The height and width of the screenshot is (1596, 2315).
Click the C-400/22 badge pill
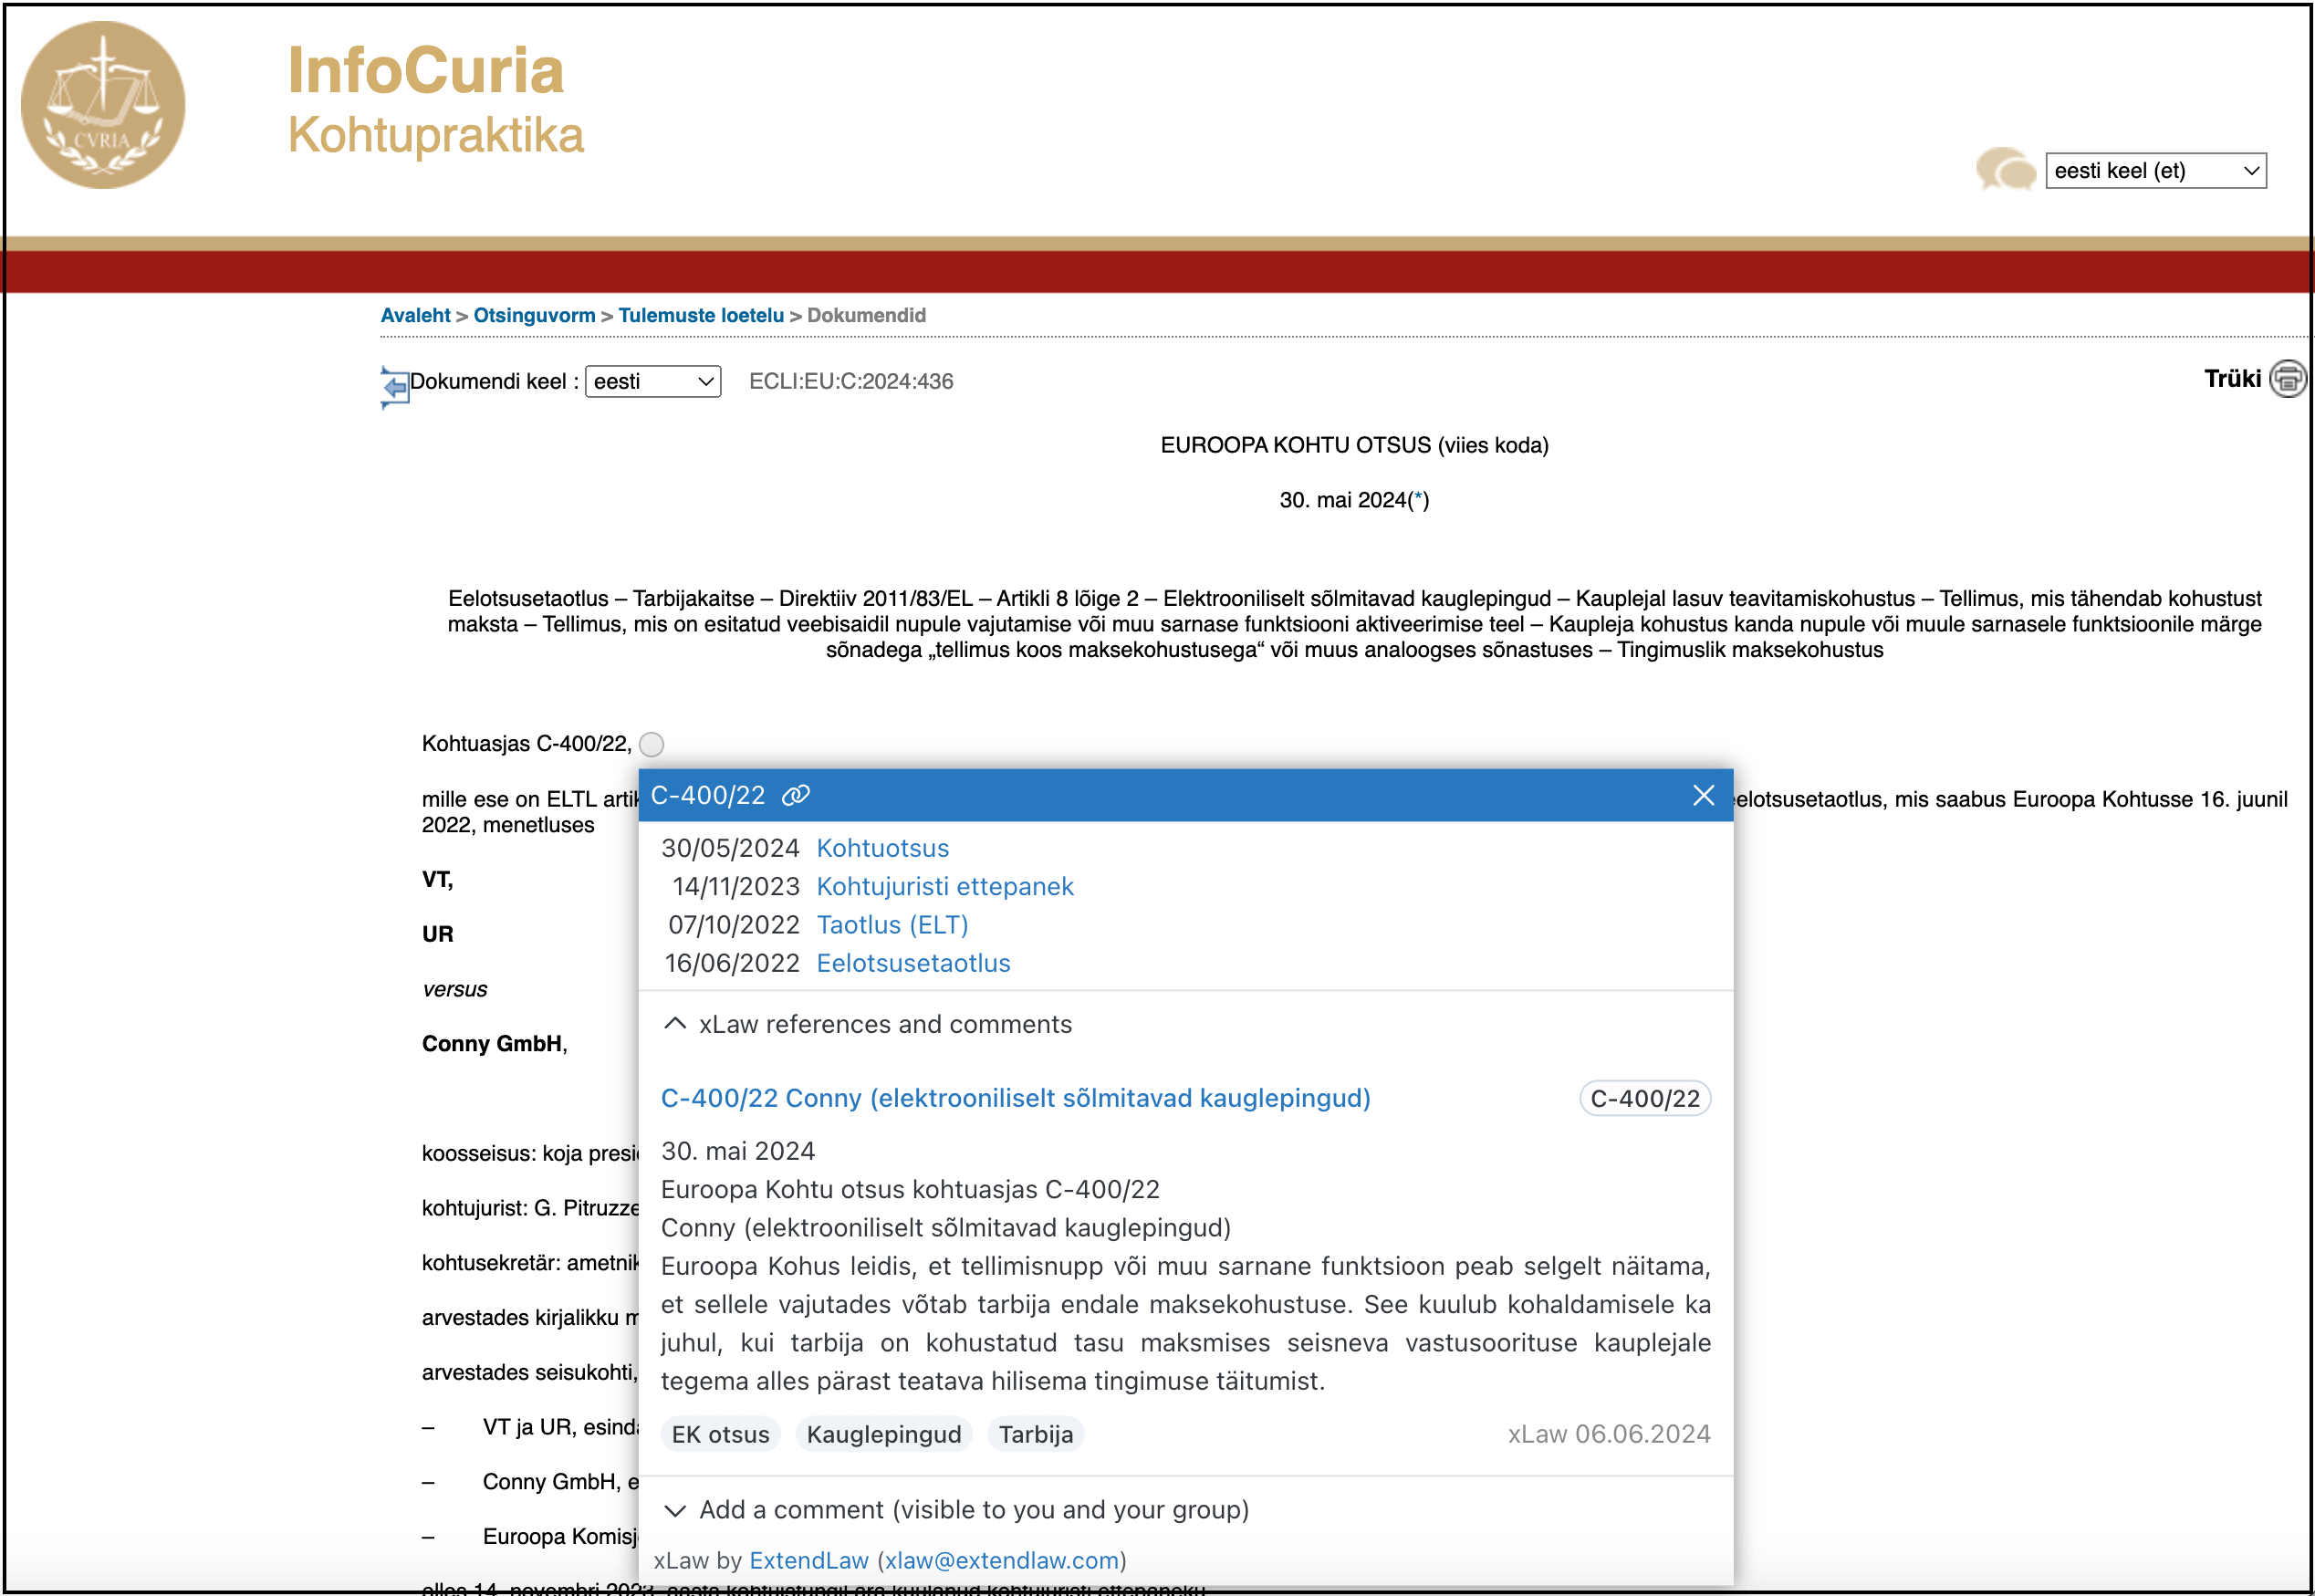point(1644,1099)
